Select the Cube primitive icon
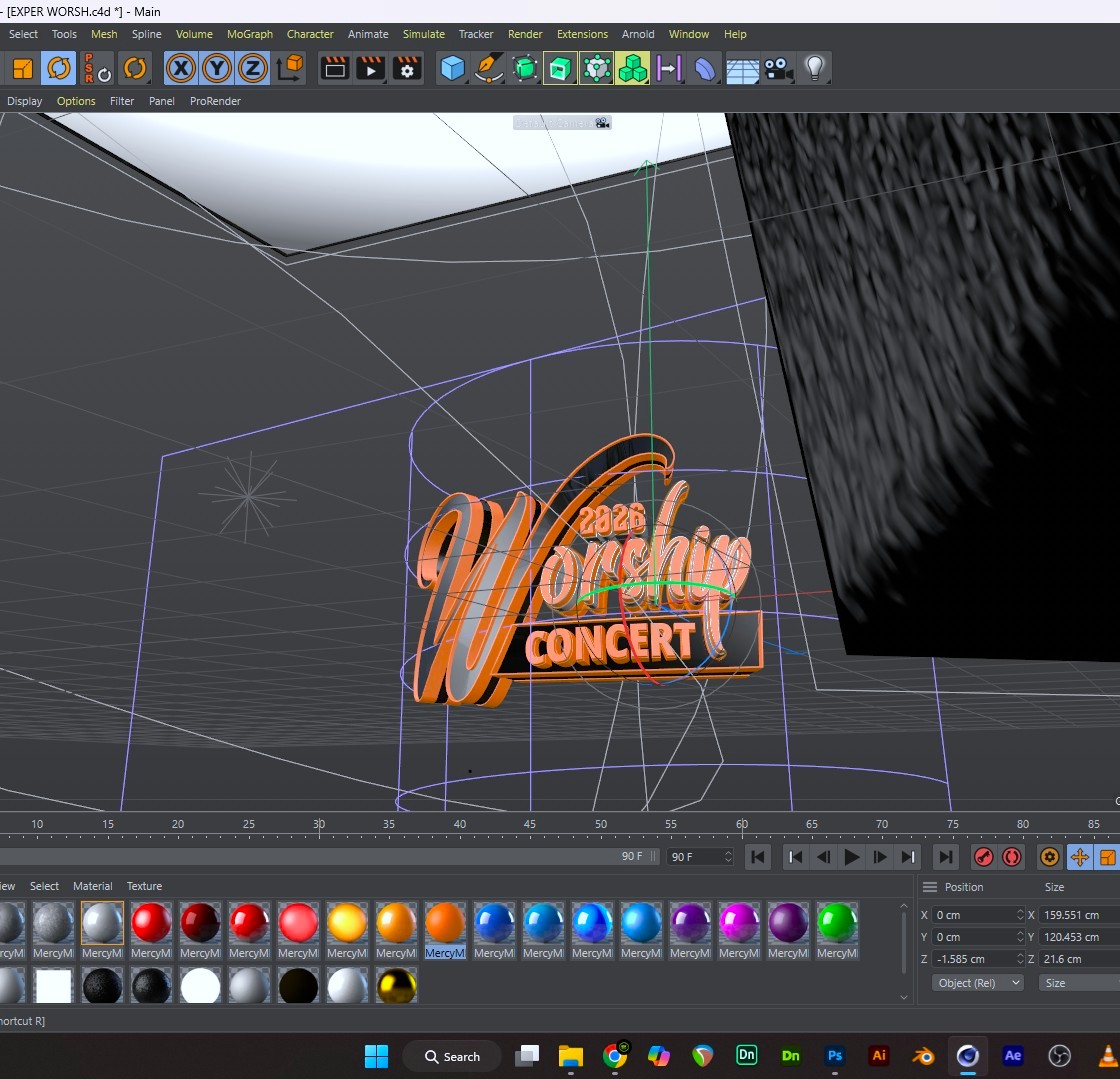Screen dimensions: 1120x1079 coord(453,69)
